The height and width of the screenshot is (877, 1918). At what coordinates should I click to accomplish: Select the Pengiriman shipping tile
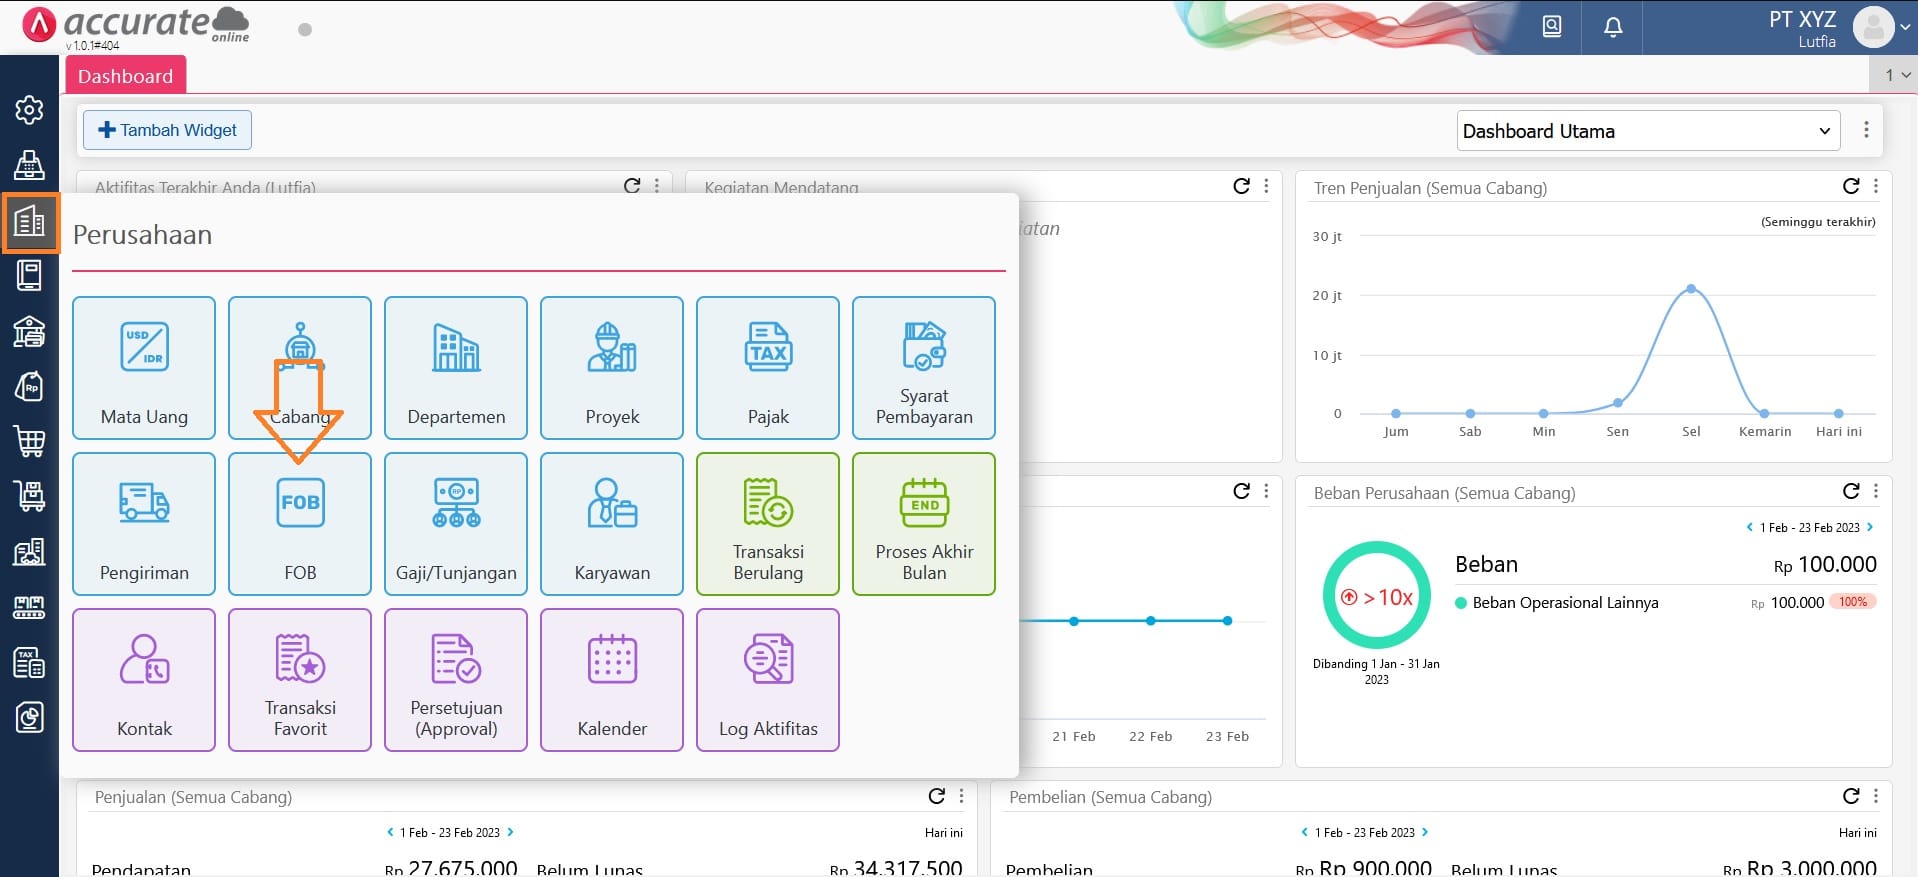click(144, 524)
